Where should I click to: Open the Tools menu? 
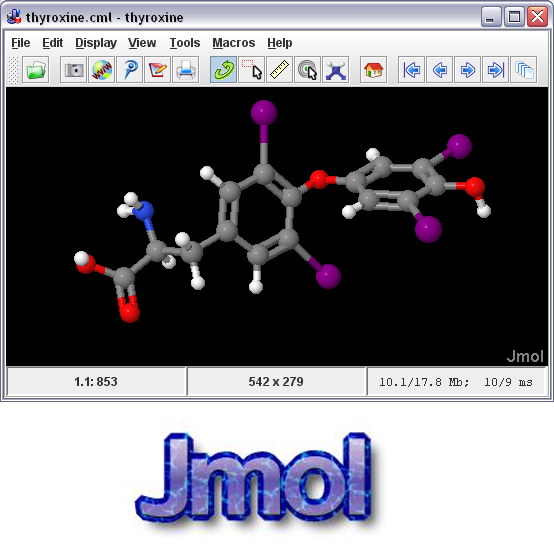(x=185, y=43)
